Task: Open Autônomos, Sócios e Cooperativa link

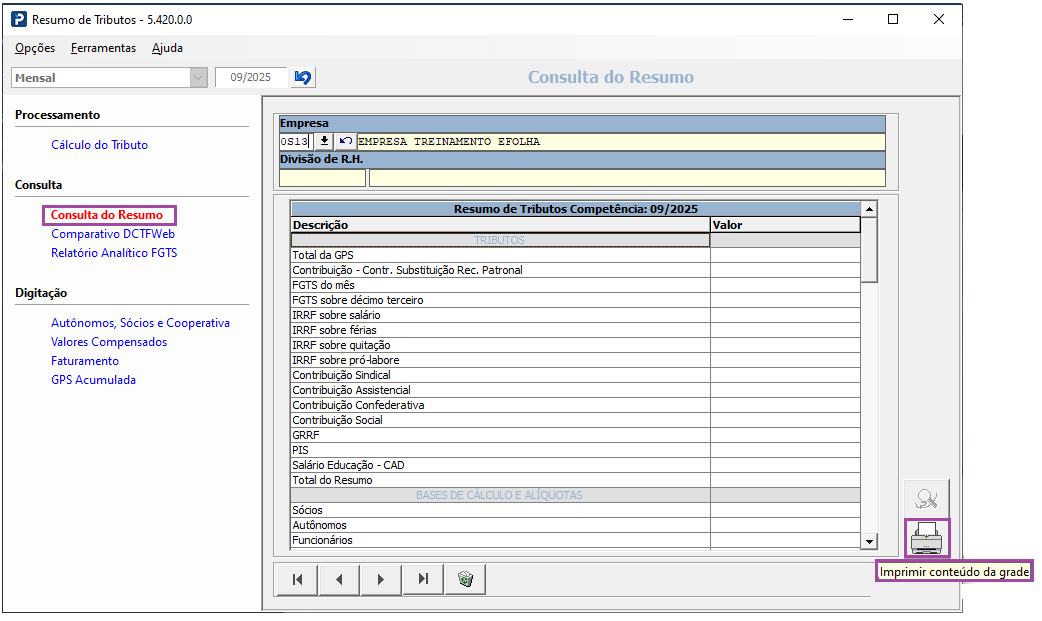Action: point(140,323)
